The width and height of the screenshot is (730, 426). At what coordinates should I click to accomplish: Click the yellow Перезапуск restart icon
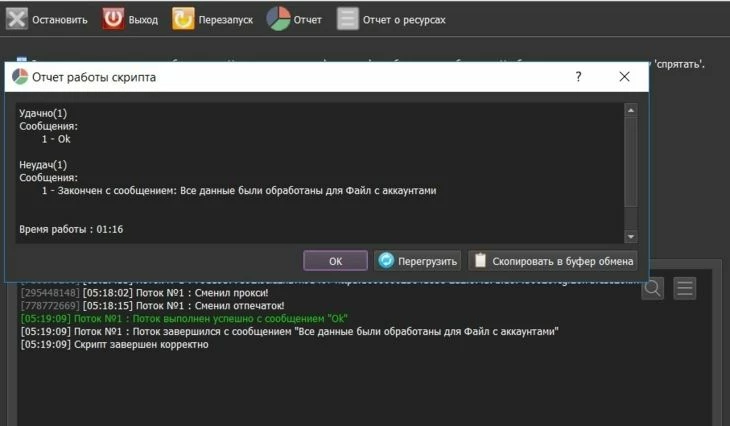point(183,19)
